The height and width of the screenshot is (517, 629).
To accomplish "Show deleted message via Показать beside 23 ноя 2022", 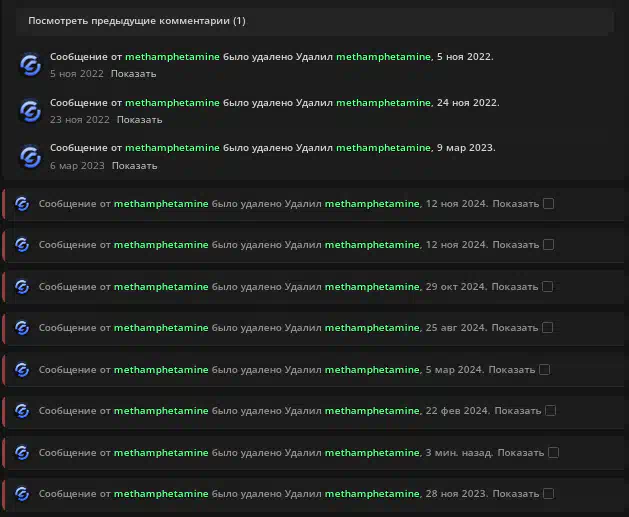I will (x=139, y=120).
